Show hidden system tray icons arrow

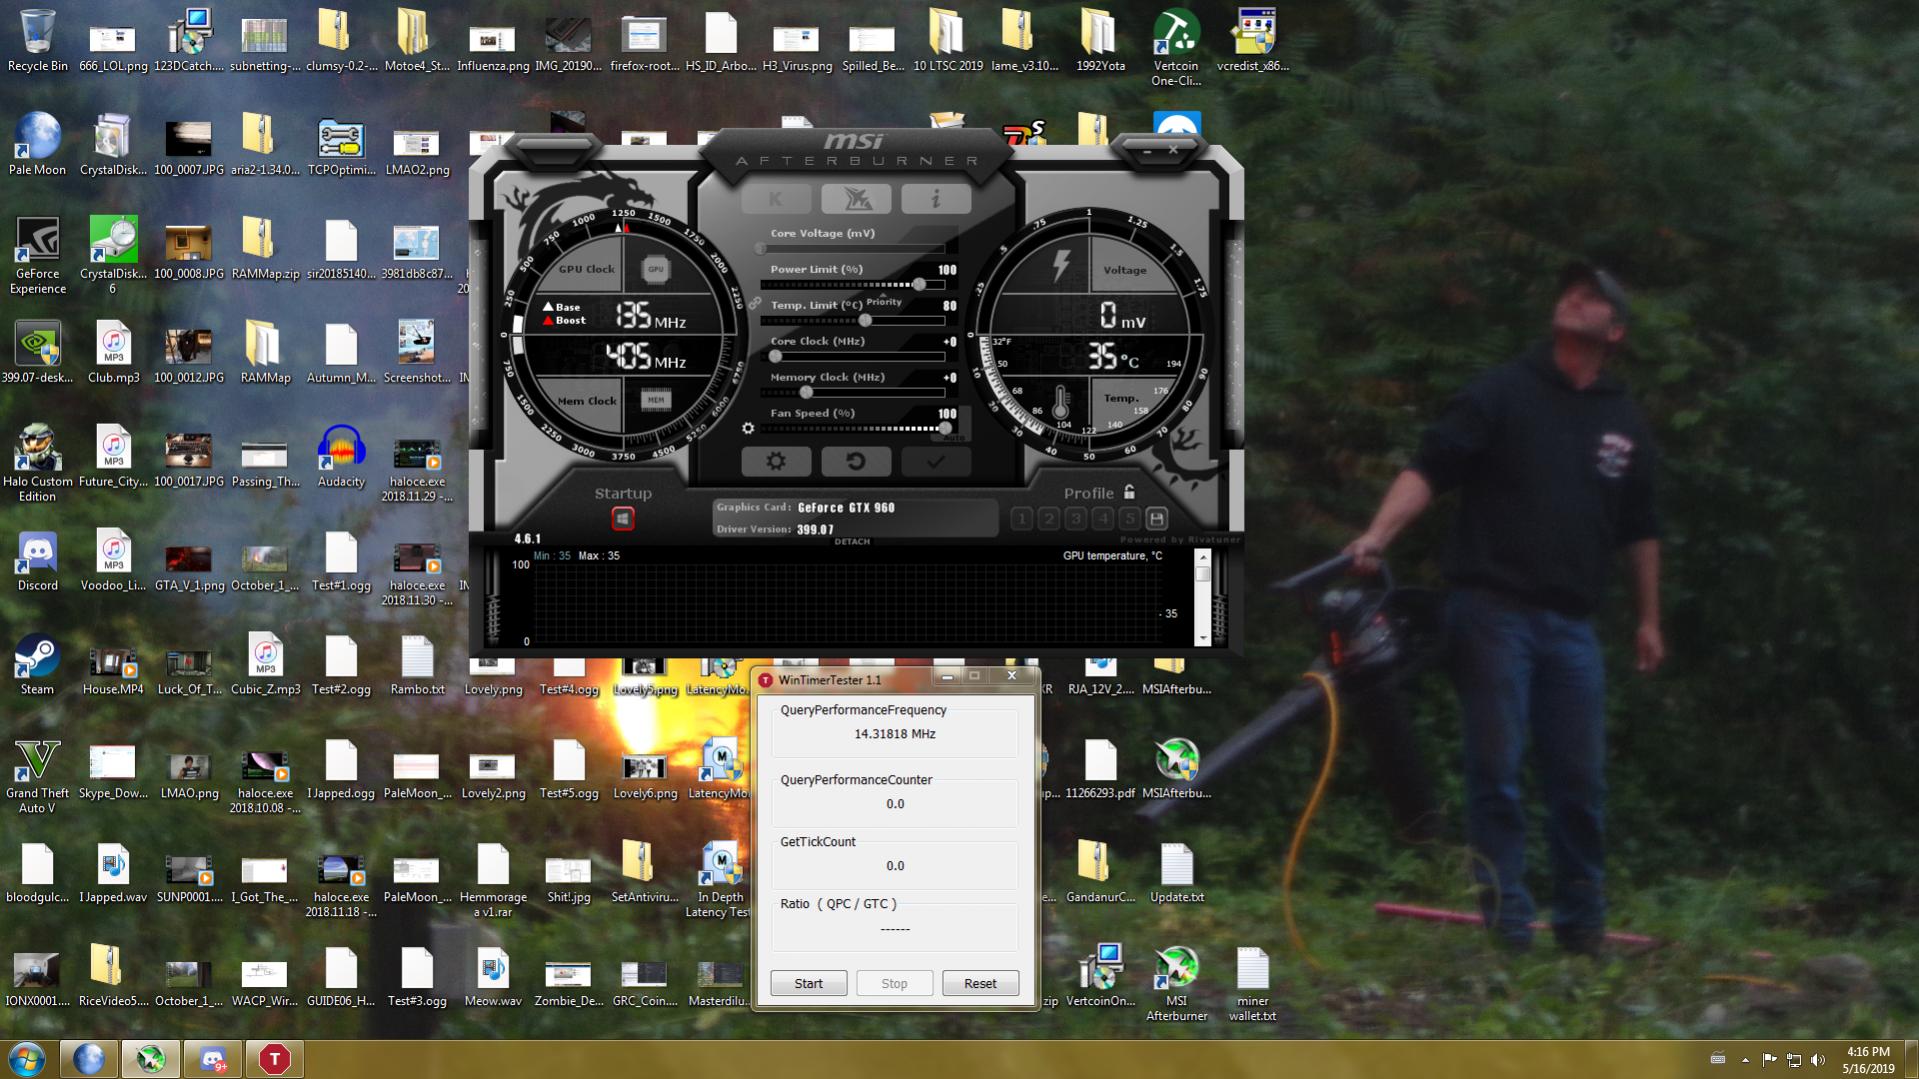(1745, 1060)
